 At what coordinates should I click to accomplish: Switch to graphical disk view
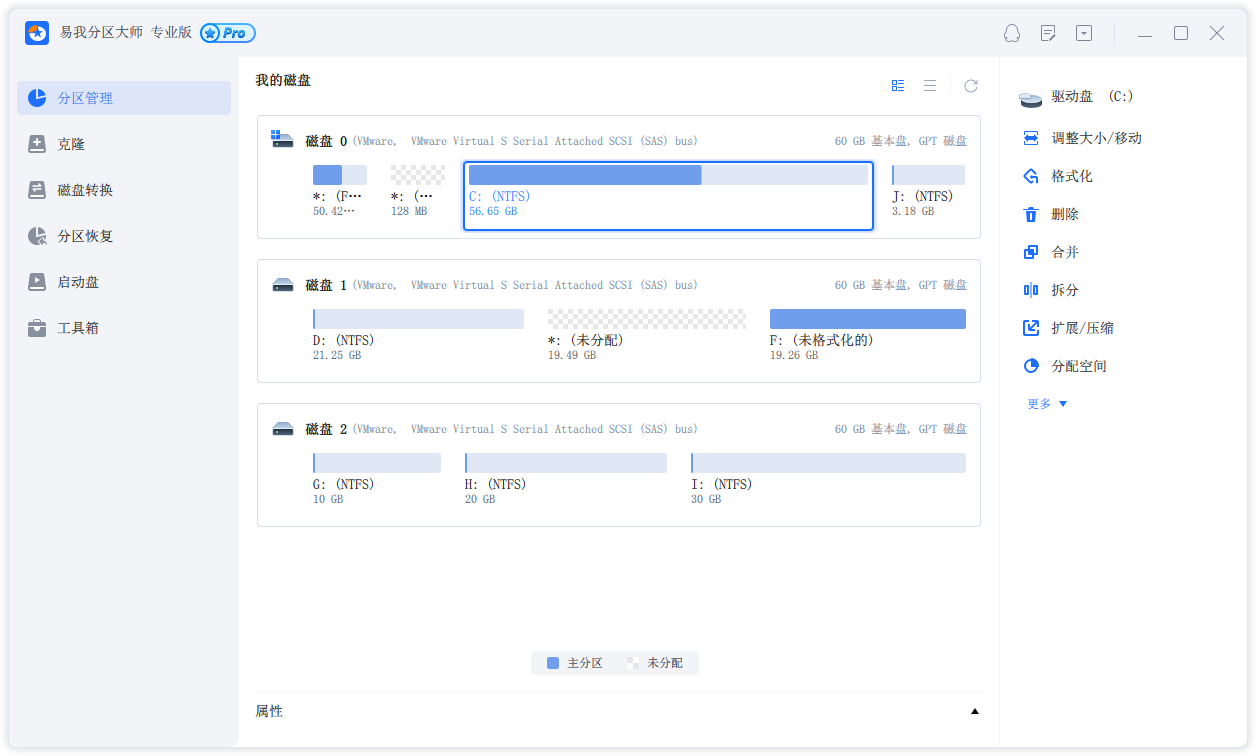click(898, 86)
